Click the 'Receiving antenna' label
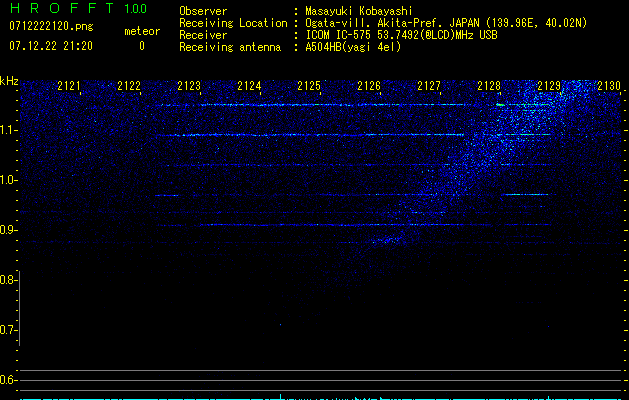 tap(230, 47)
